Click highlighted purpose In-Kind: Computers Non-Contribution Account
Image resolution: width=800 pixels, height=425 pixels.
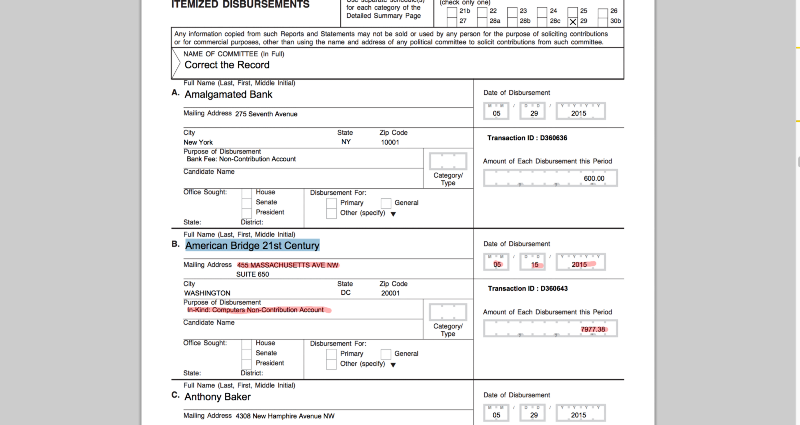256,310
